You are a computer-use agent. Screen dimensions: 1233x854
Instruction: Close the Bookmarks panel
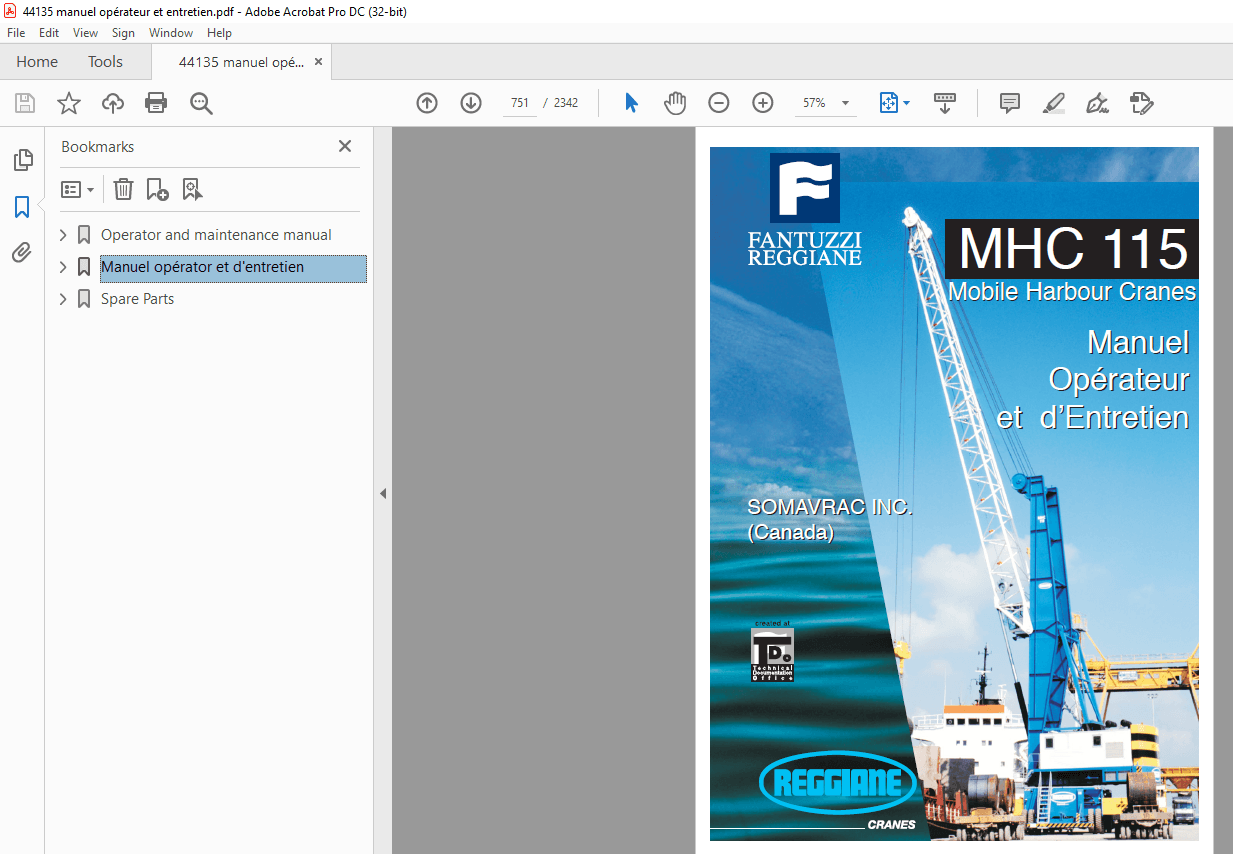pos(344,146)
